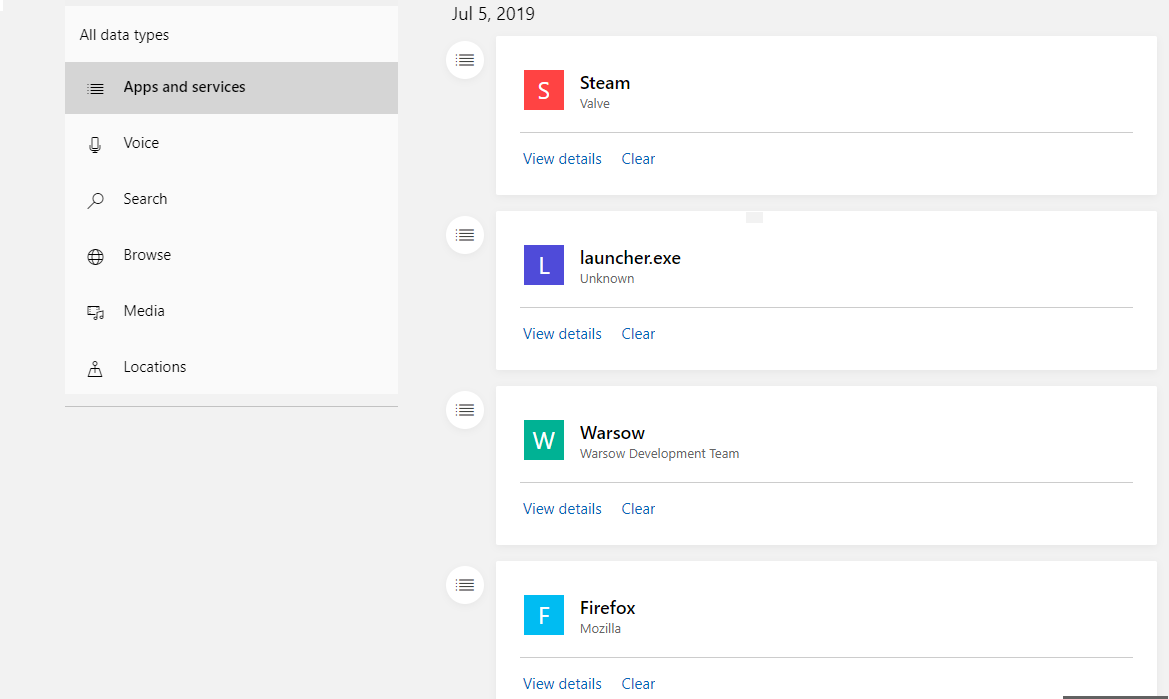Switch to the Locations data type
The image size is (1169, 699).
click(x=231, y=367)
